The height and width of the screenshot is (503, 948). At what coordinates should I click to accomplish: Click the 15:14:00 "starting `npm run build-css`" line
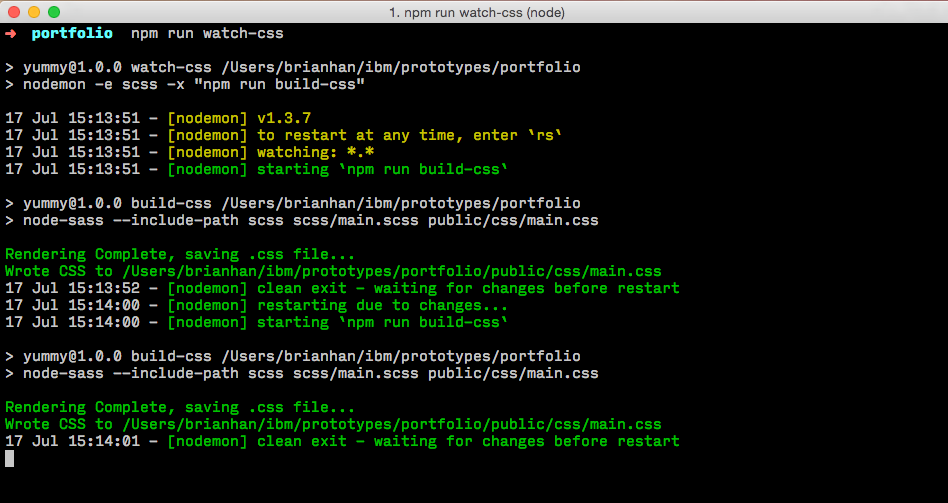coord(256,322)
